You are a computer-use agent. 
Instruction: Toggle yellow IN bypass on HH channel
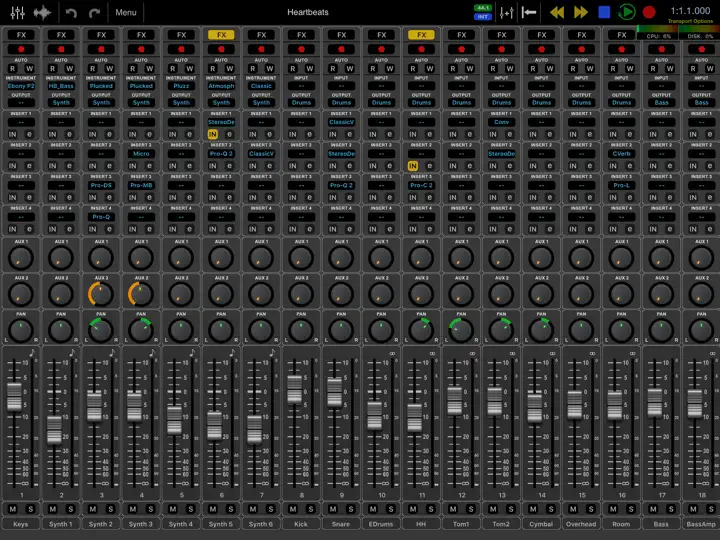click(x=413, y=166)
